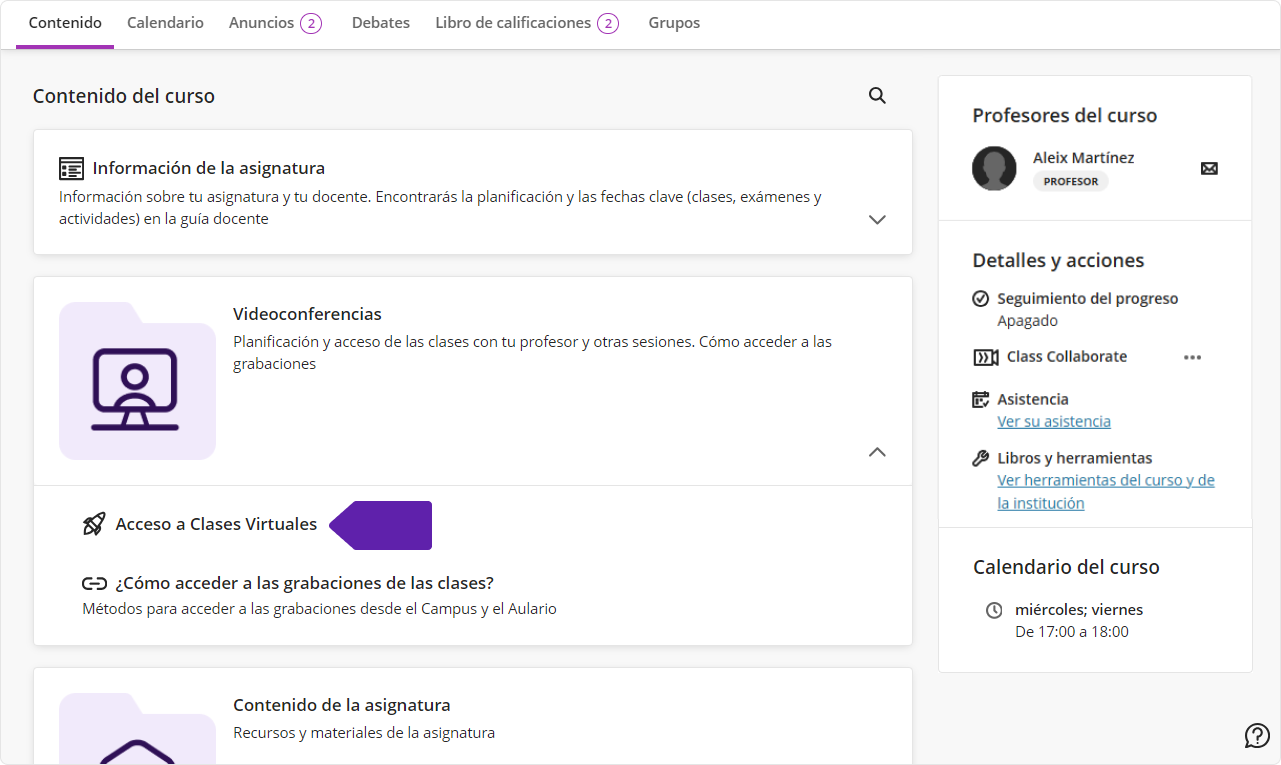Switch to the Contenido tab

pos(65,22)
